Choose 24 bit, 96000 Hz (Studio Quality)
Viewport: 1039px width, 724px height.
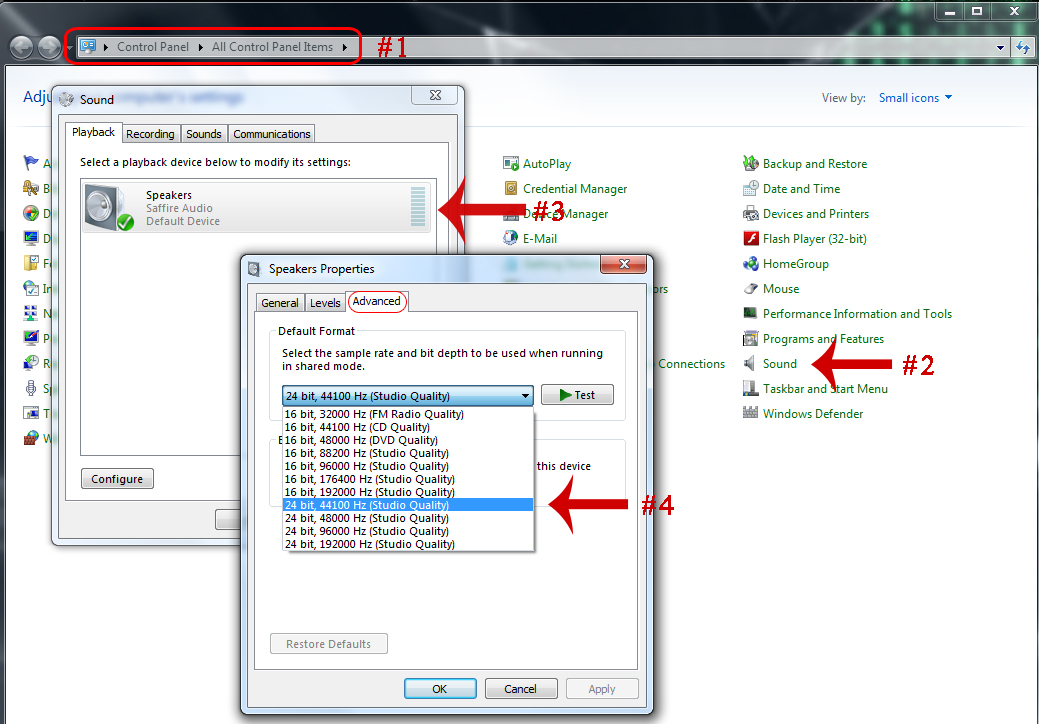pos(408,531)
